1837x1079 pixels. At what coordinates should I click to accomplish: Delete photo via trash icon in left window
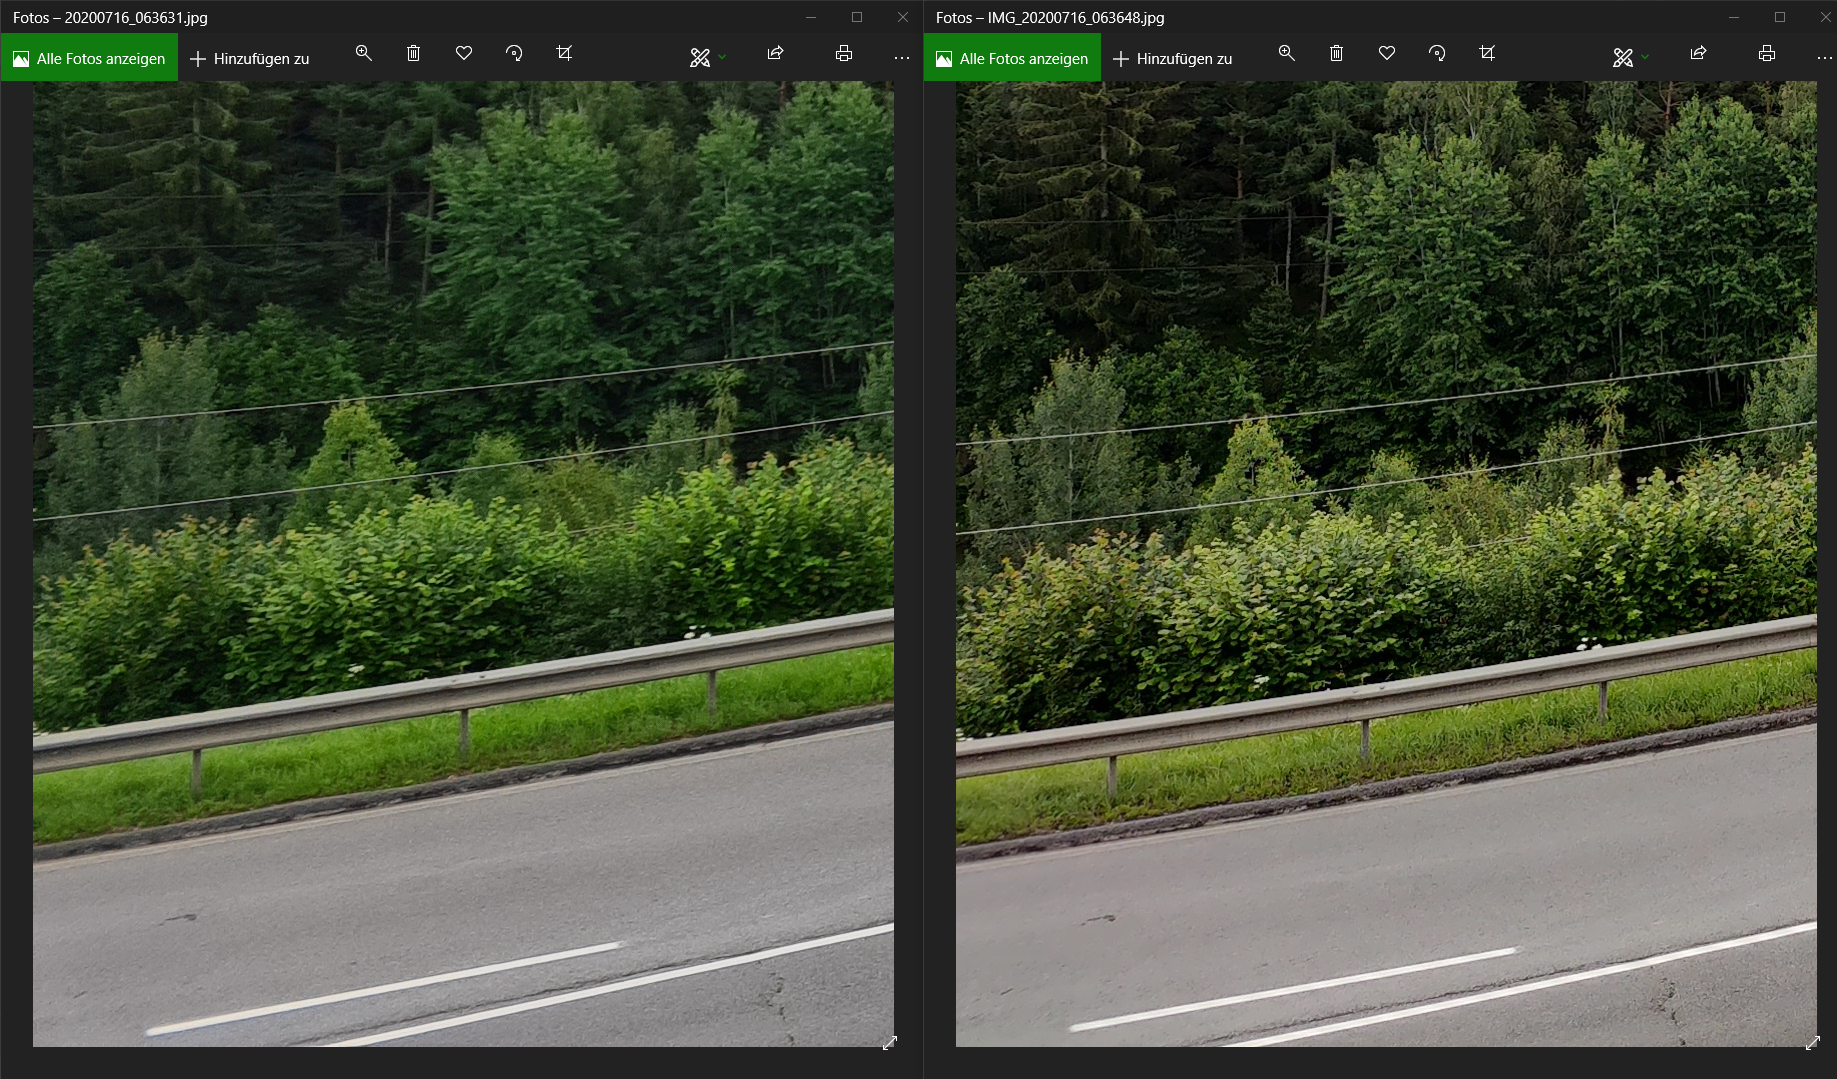pyautogui.click(x=413, y=54)
